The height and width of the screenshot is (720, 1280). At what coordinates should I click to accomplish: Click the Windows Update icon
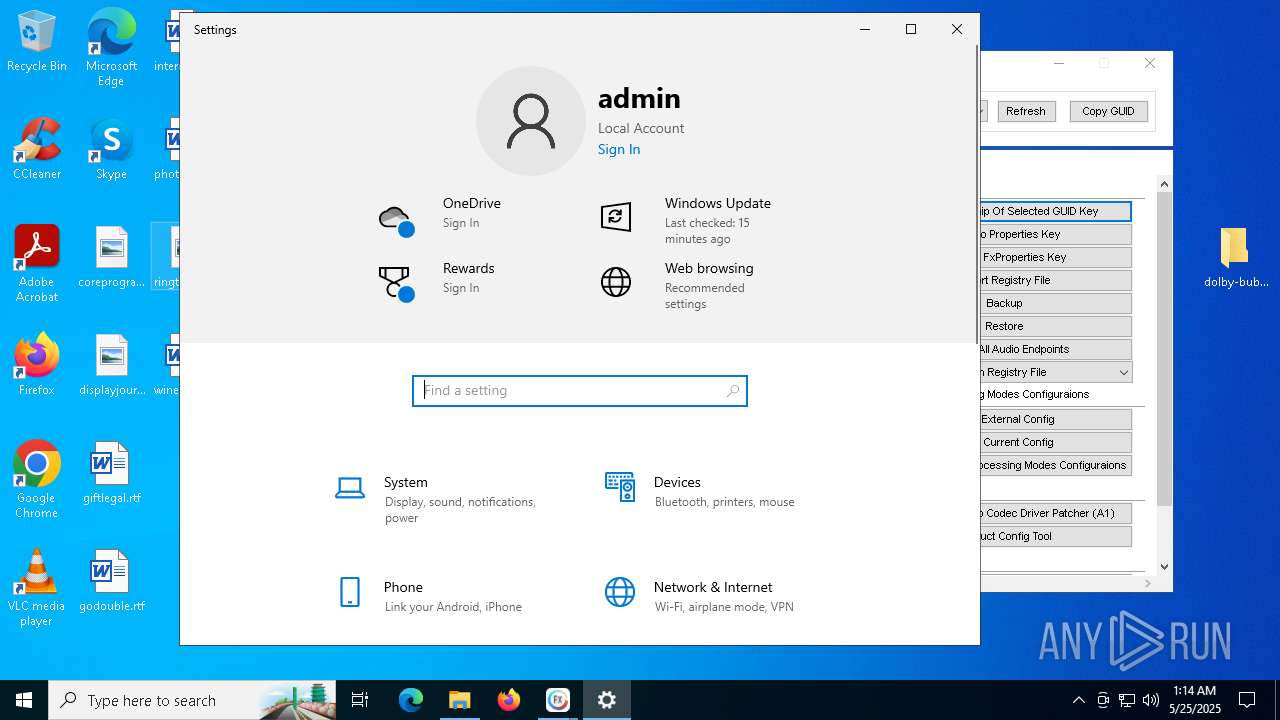point(616,216)
